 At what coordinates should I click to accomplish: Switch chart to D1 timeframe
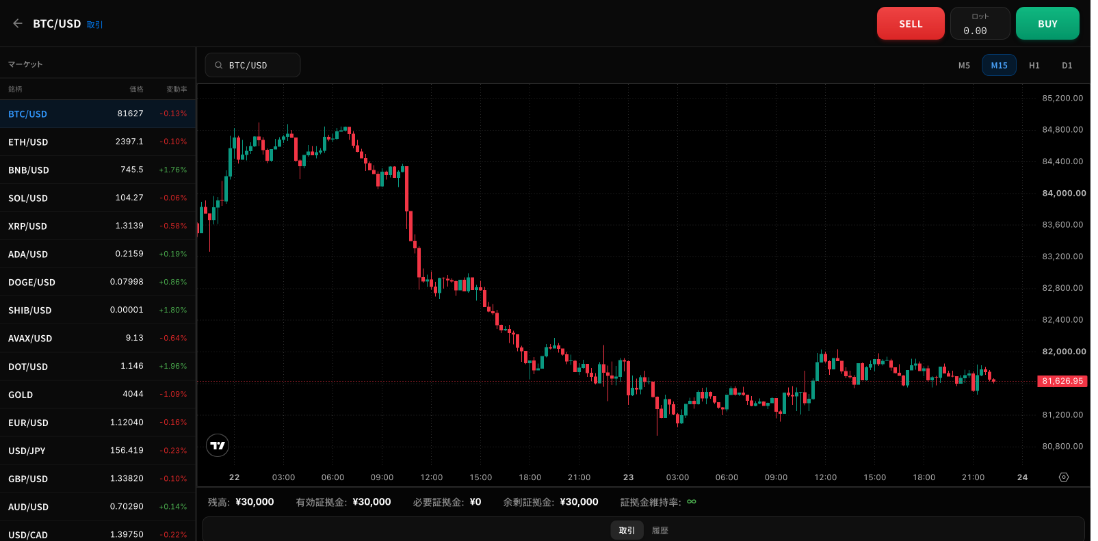[x=1066, y=65]
